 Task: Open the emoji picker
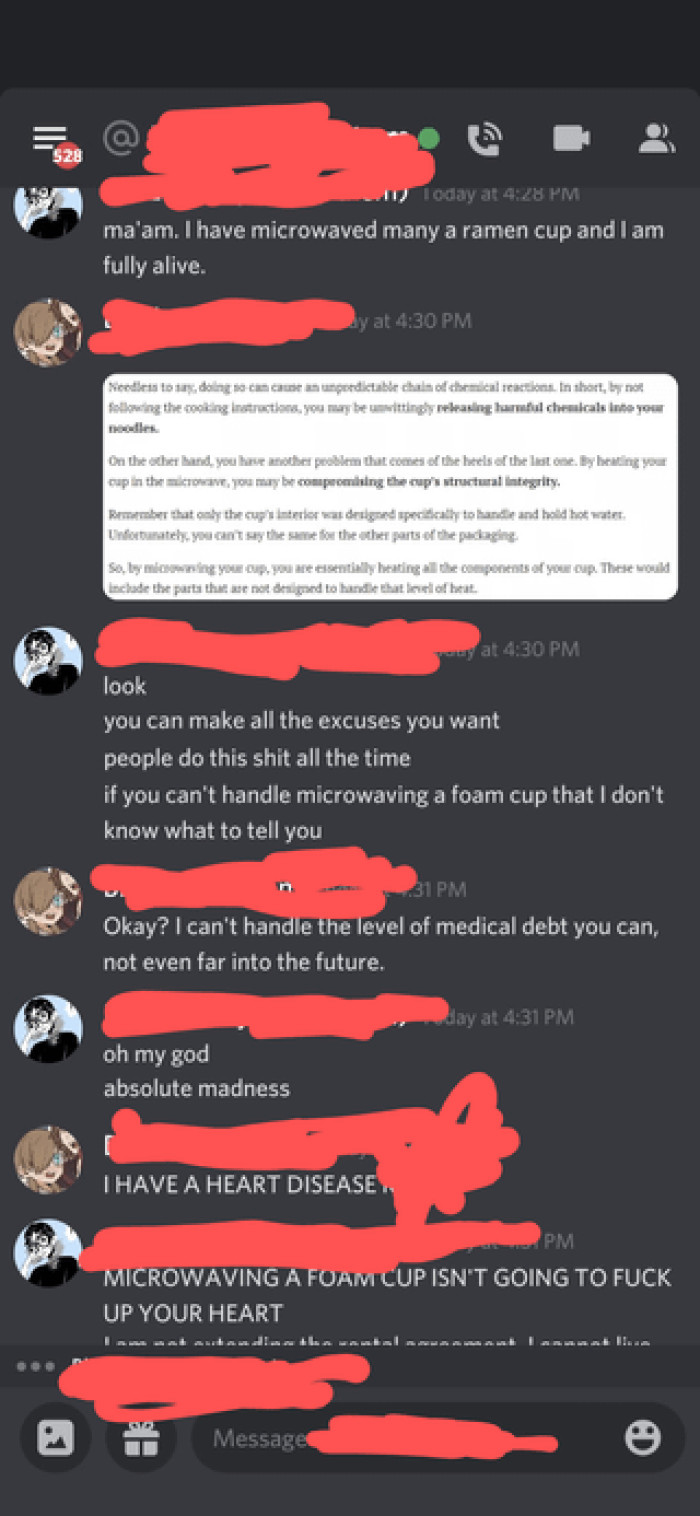[643, 1437]
